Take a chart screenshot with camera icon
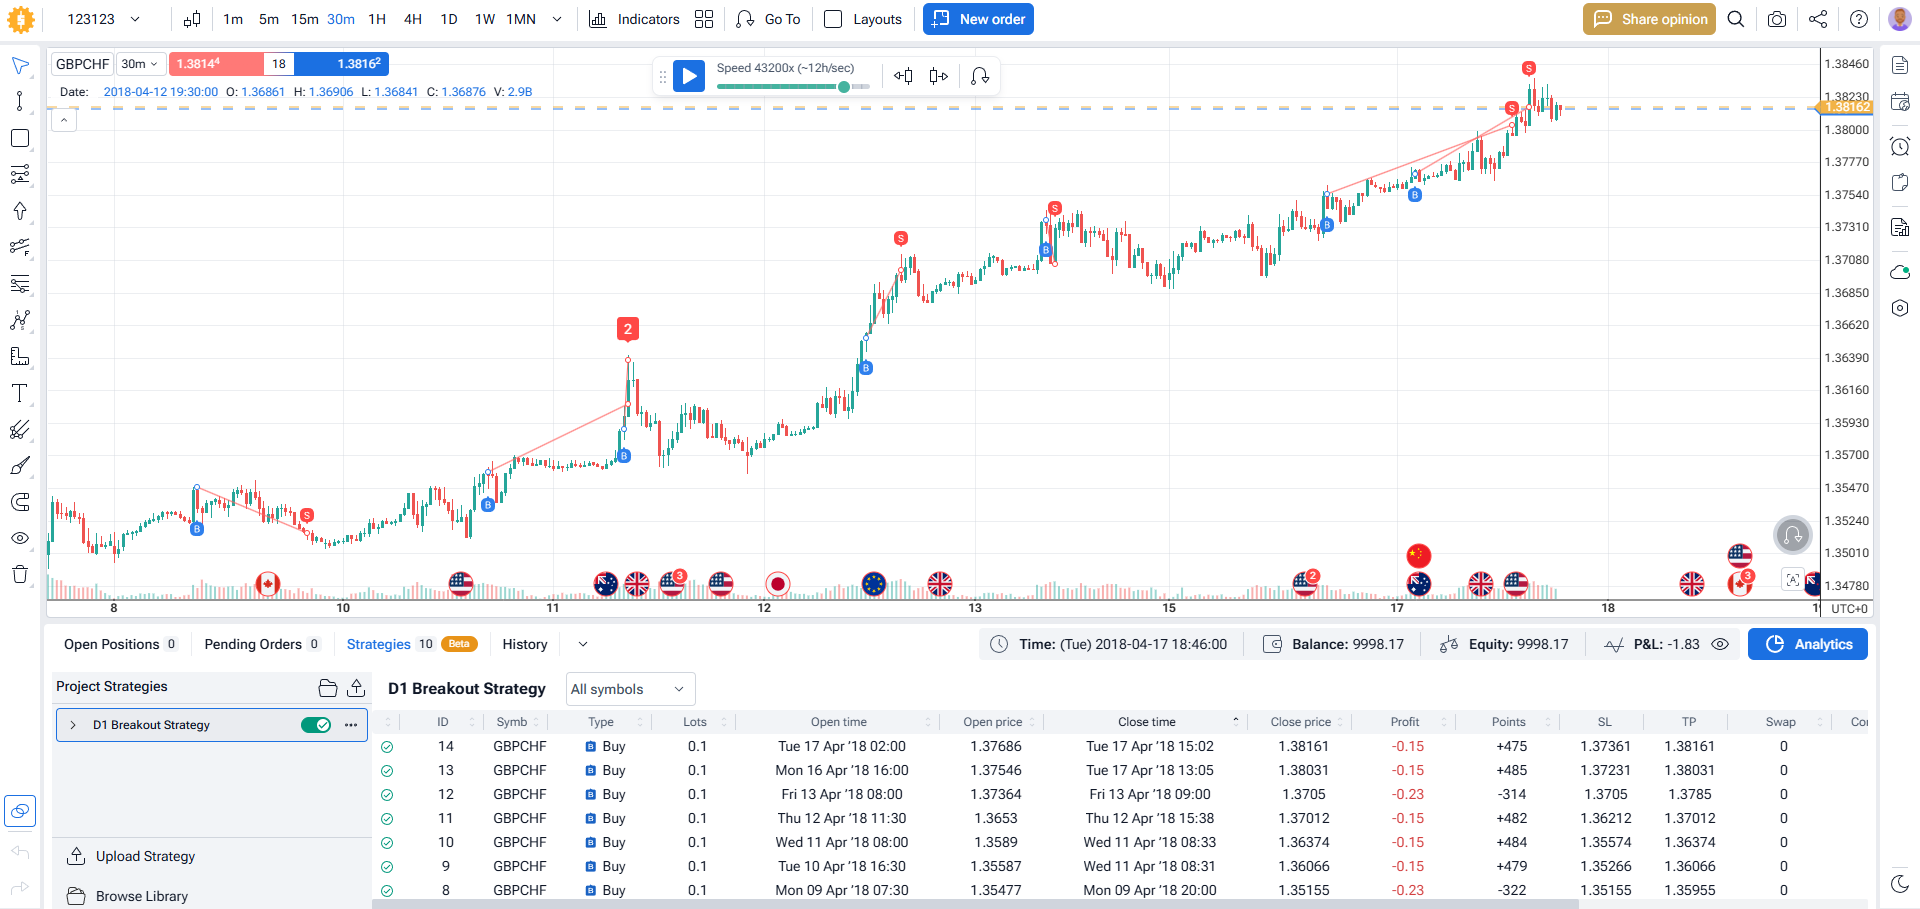The height and width of the screenshot is (909, 1920). (1777, 19)
